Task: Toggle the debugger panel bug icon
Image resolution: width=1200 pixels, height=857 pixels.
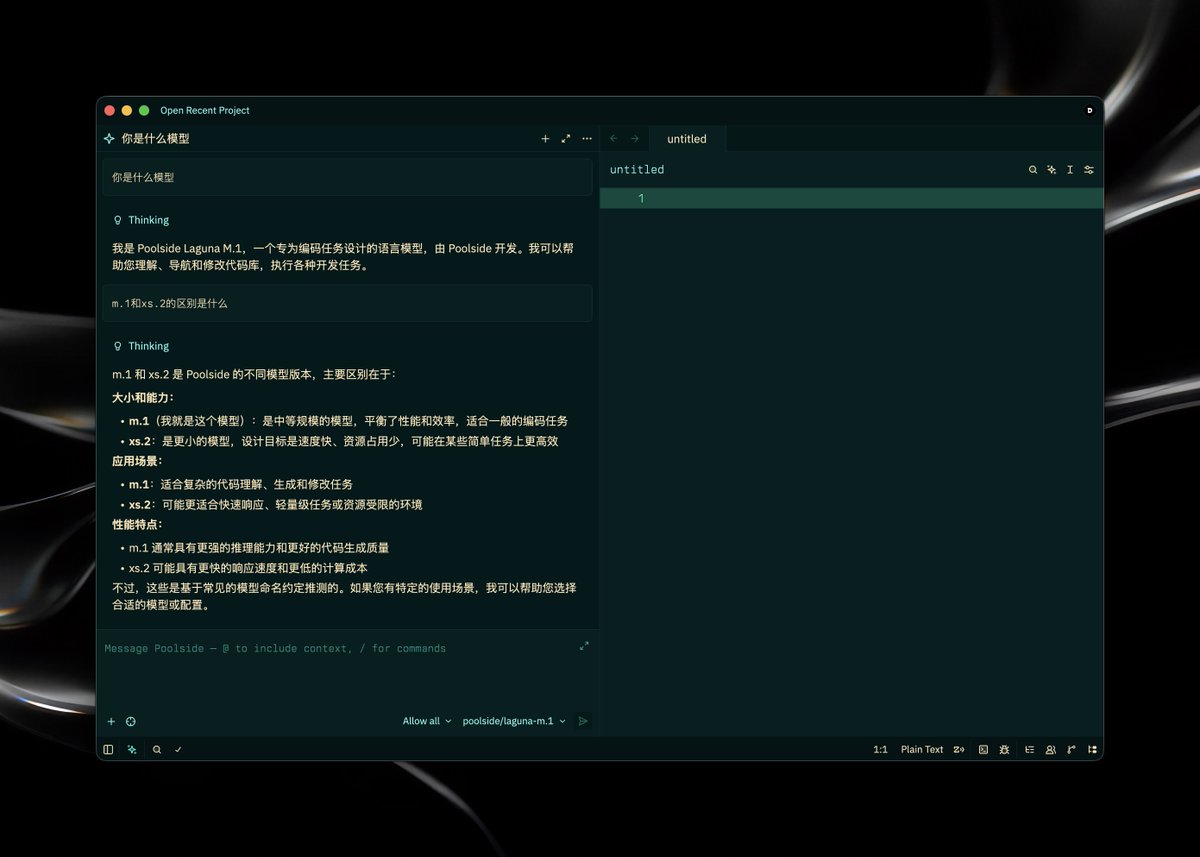Action: click(x=1004, y=749)
